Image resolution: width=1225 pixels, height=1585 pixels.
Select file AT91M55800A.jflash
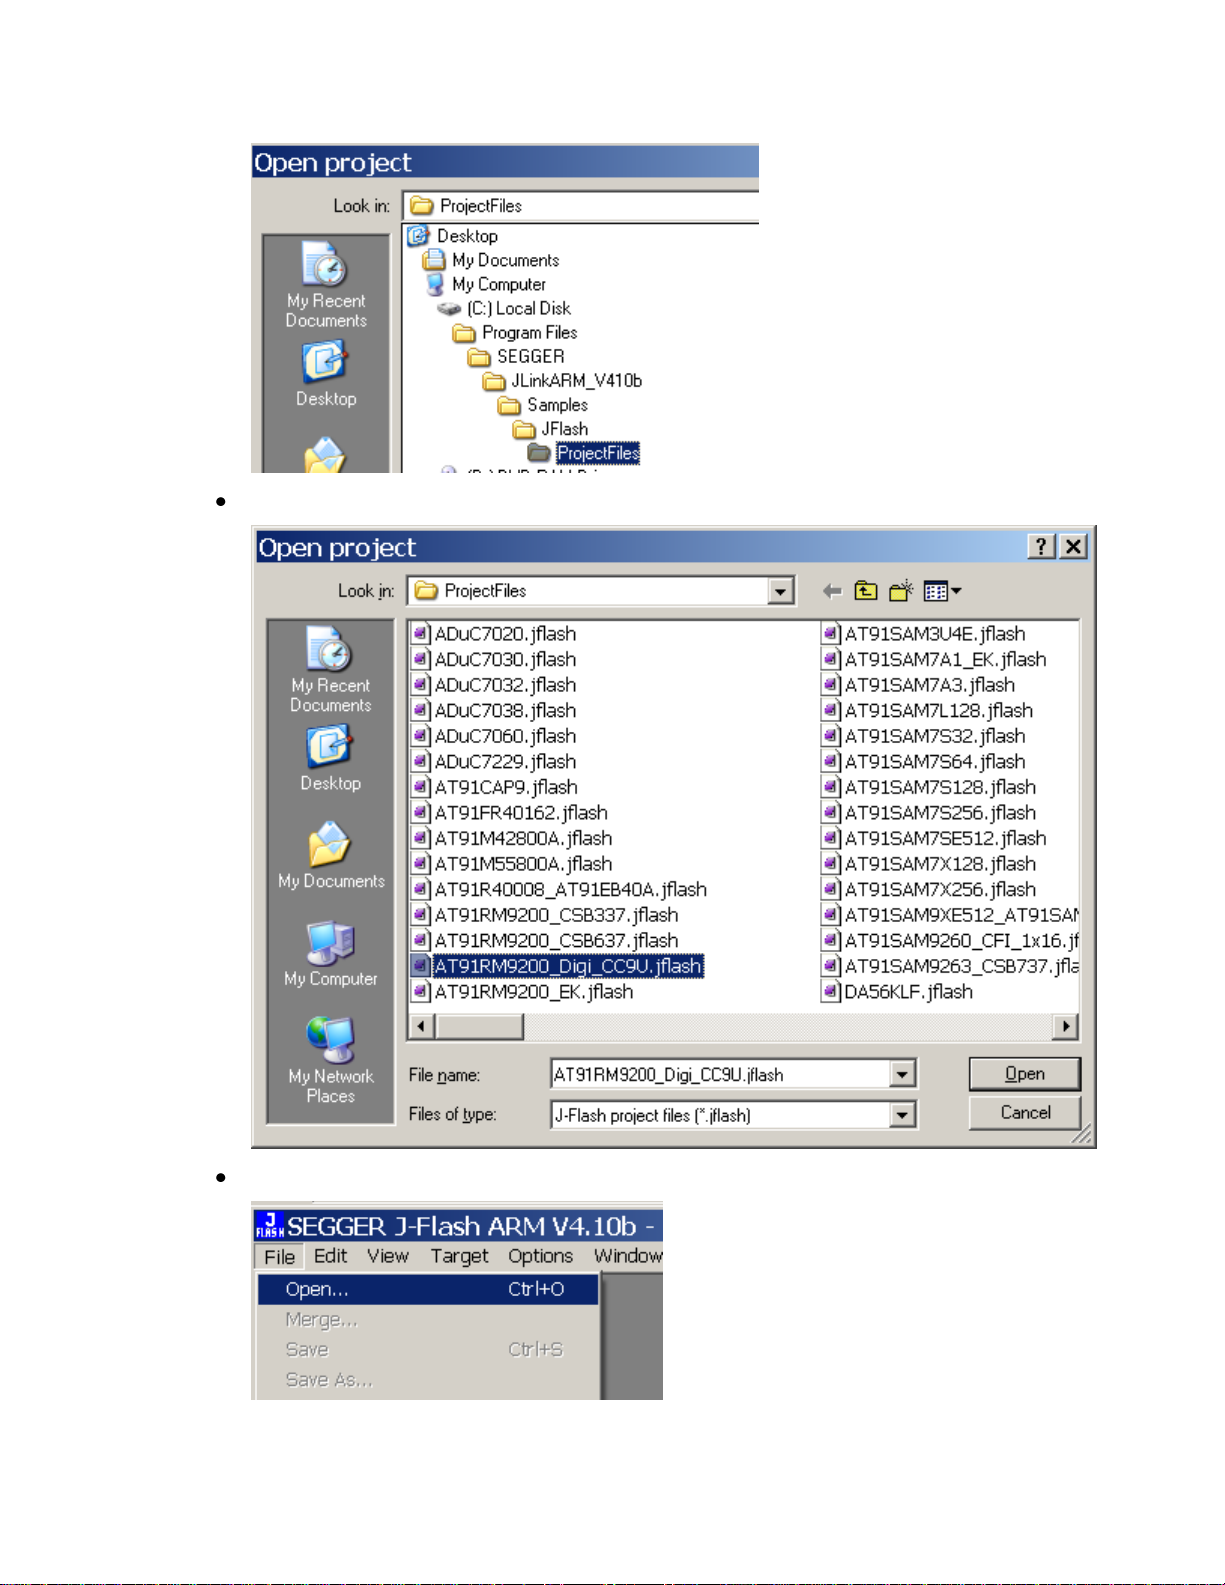point(513,864)
